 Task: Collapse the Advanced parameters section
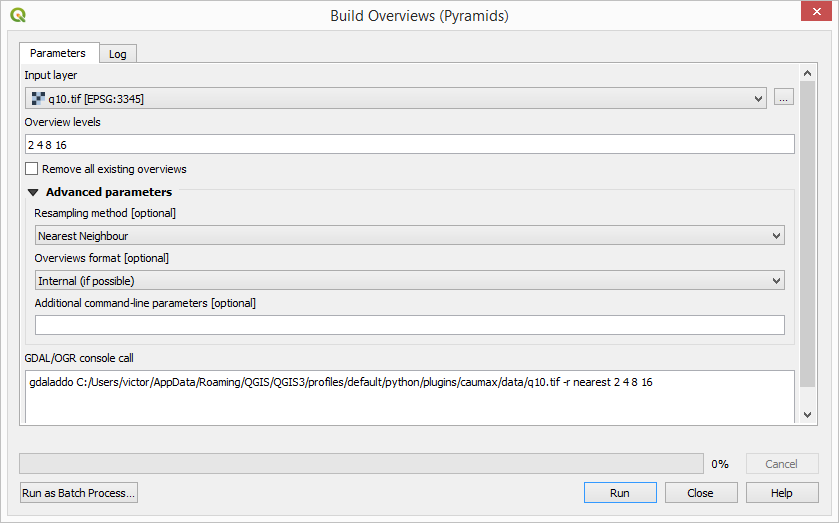tap(33, 192)
